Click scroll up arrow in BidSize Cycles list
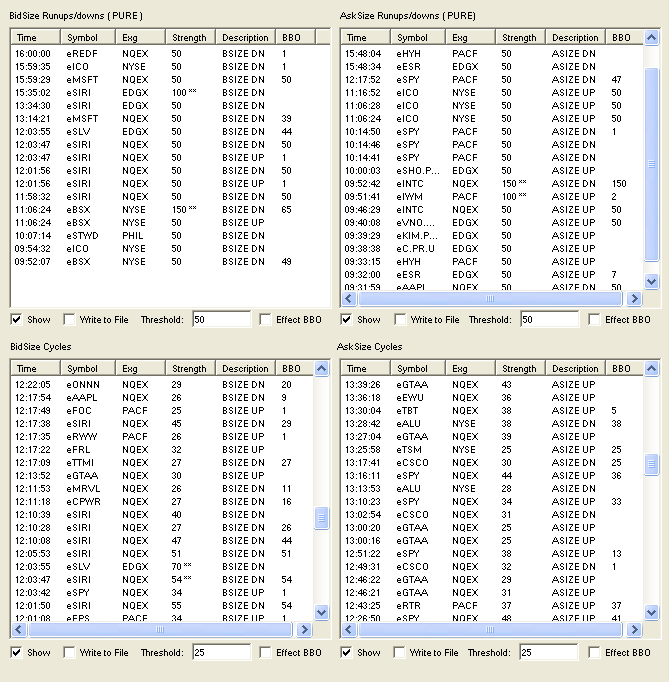Screen dimensions: 669x682 [321, 369]
